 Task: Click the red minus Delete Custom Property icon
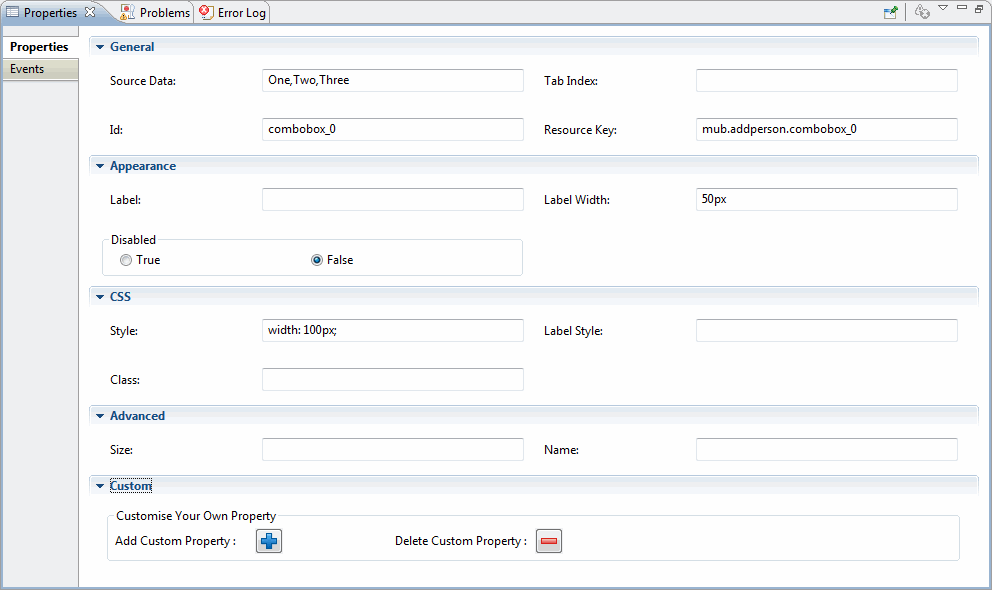click(x=549, y=541)
